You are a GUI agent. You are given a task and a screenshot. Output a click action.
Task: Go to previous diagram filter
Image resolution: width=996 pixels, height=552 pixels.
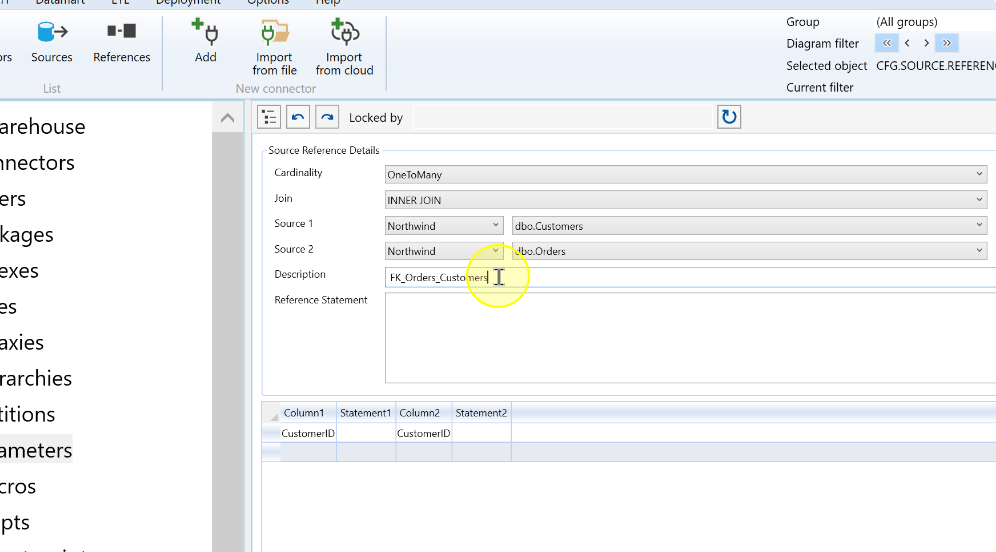[907, 43]
